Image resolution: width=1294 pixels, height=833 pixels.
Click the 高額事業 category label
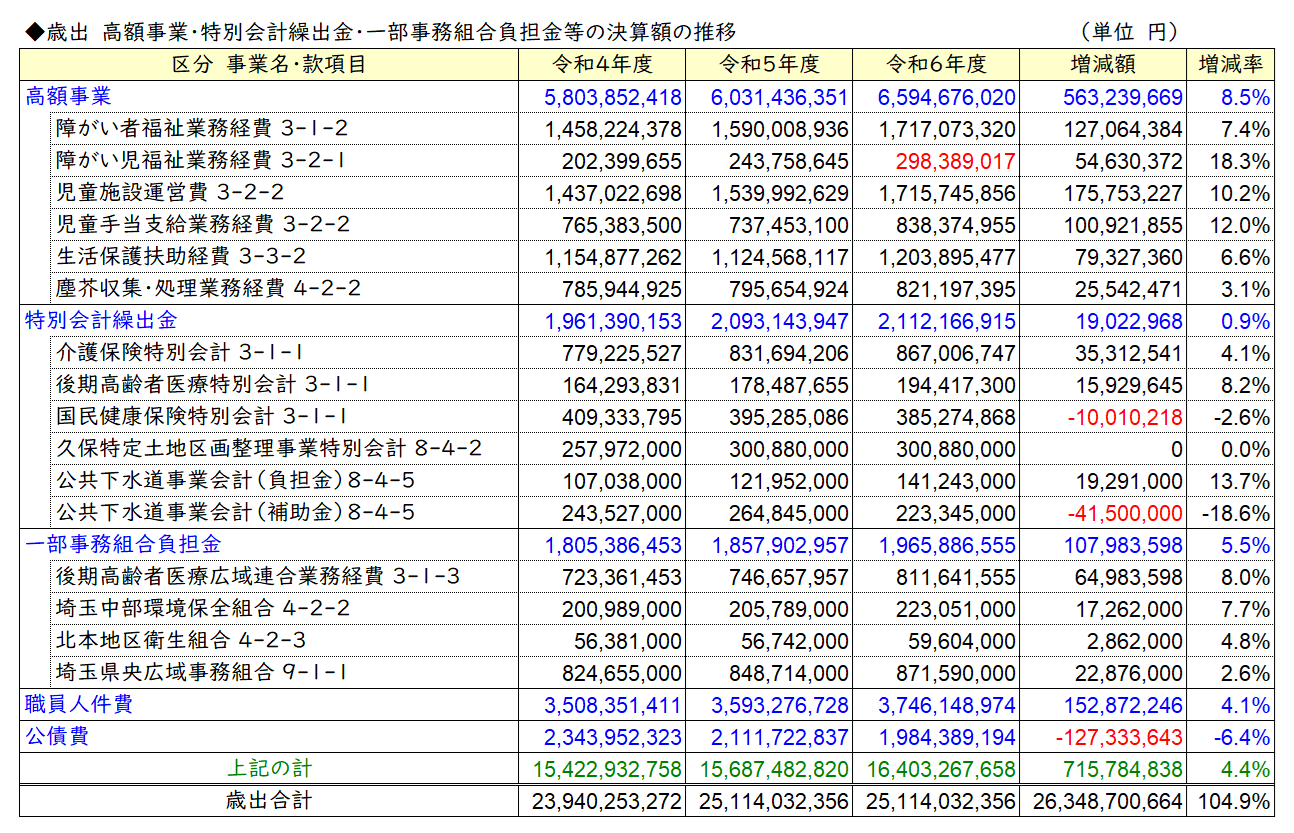68,97
